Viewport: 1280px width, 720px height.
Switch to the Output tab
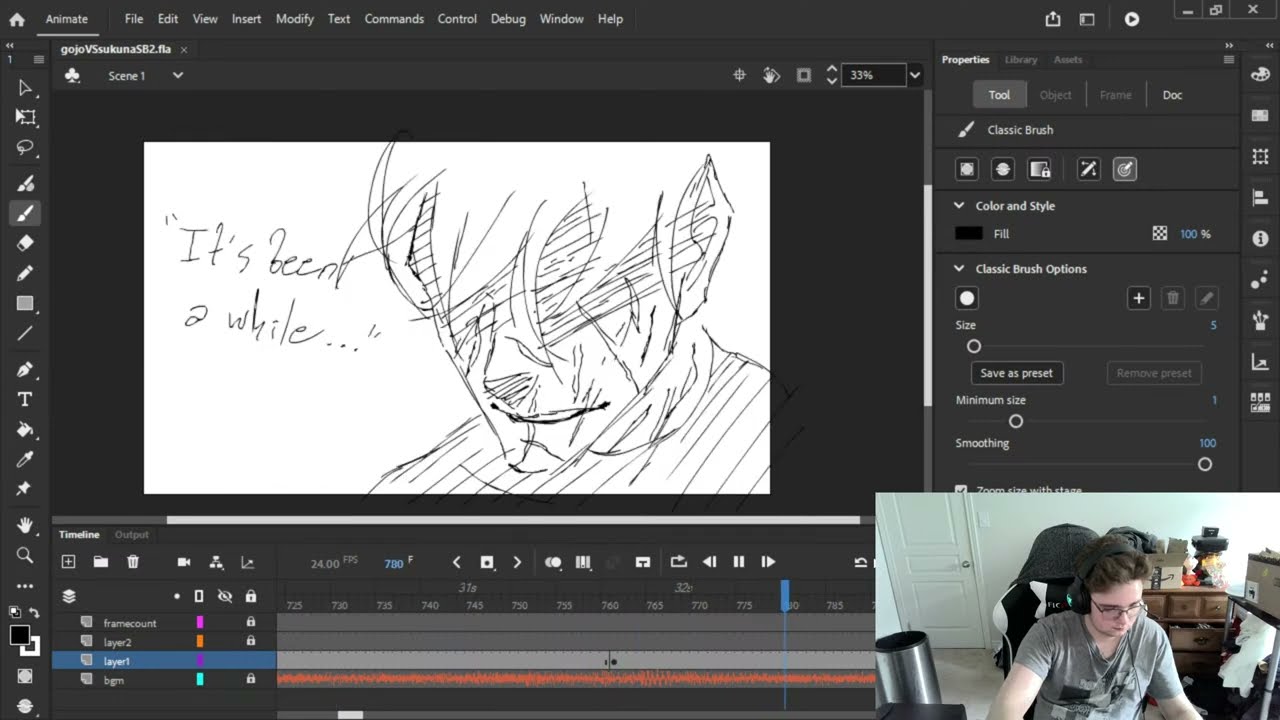[x=131, y=535]
